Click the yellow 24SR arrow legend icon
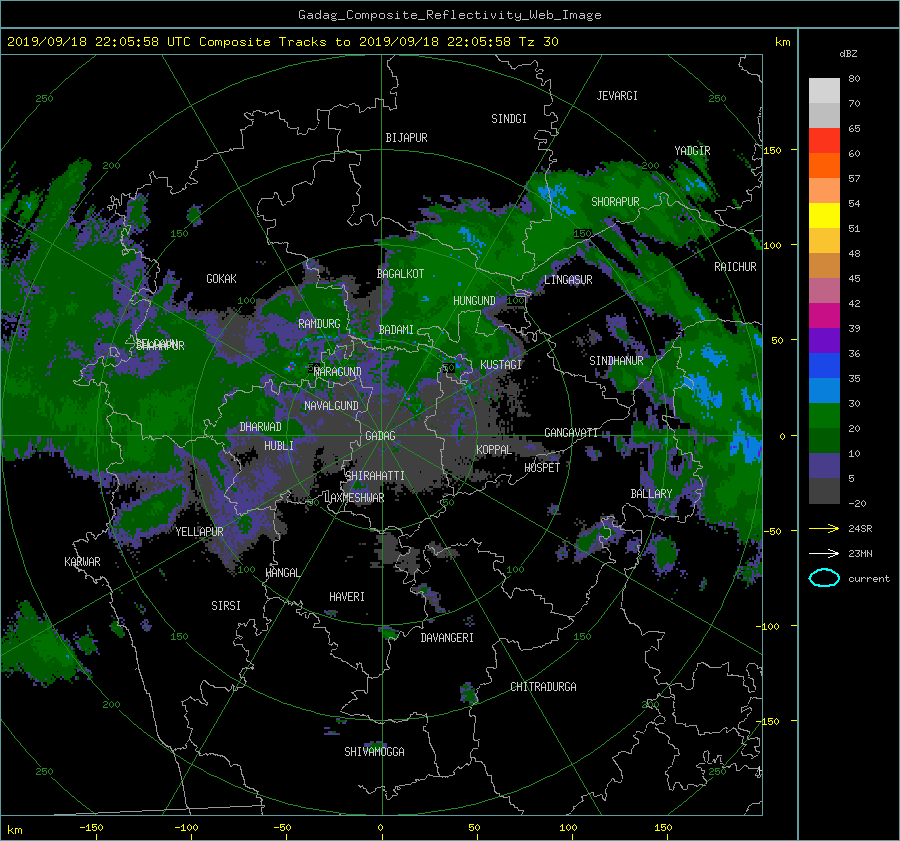This screenshot has width=900, height=841. (x=824, y=528)
